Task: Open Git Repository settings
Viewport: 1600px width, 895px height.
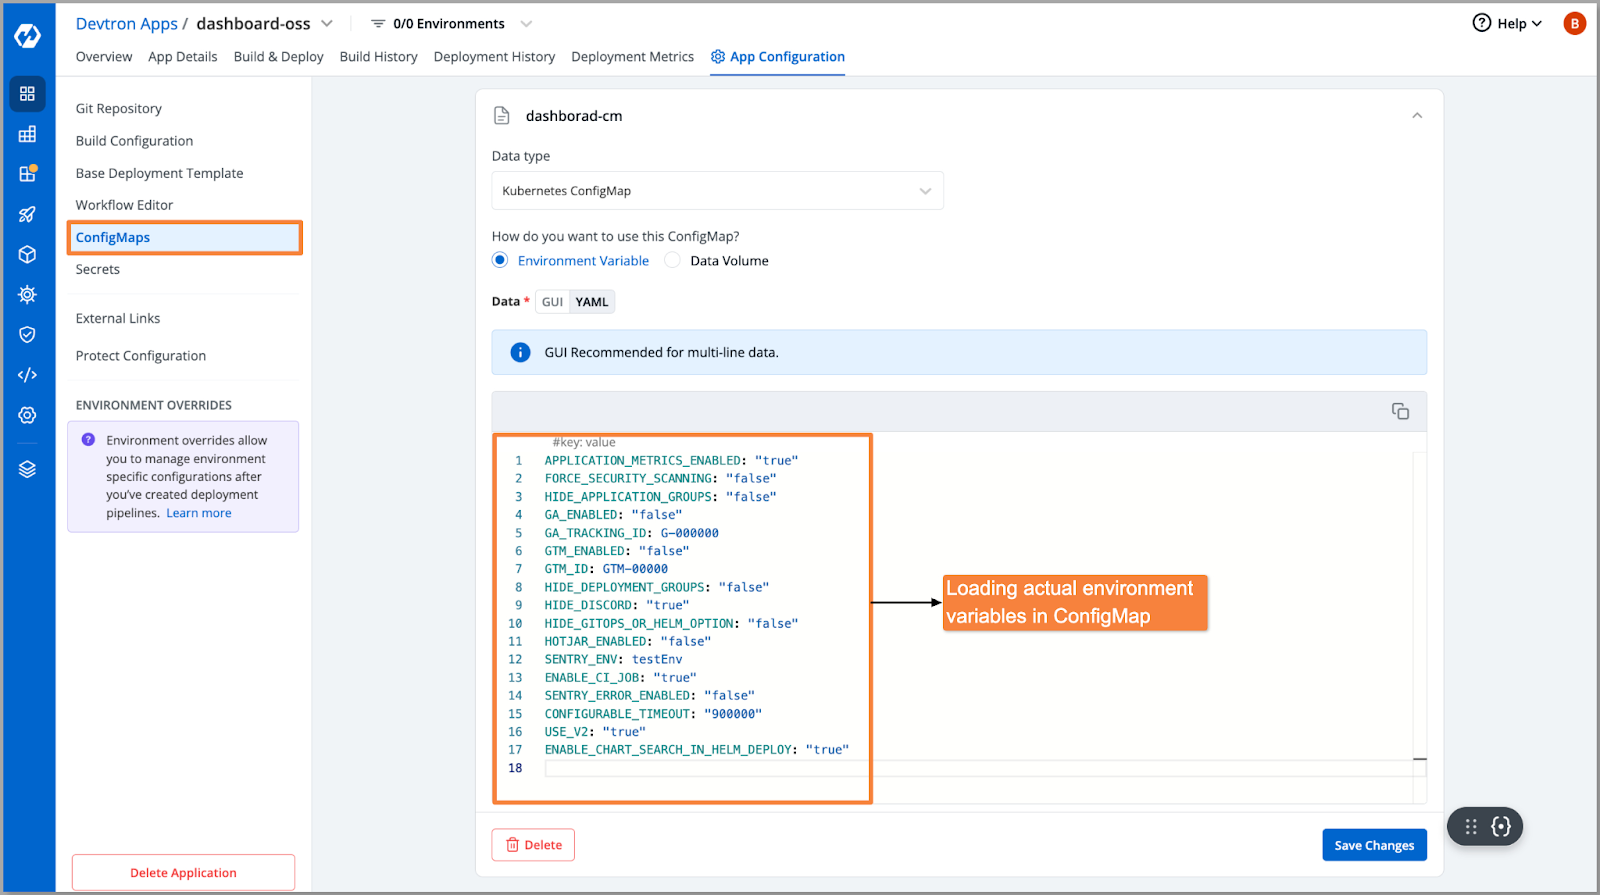Action: coord(119,109)
